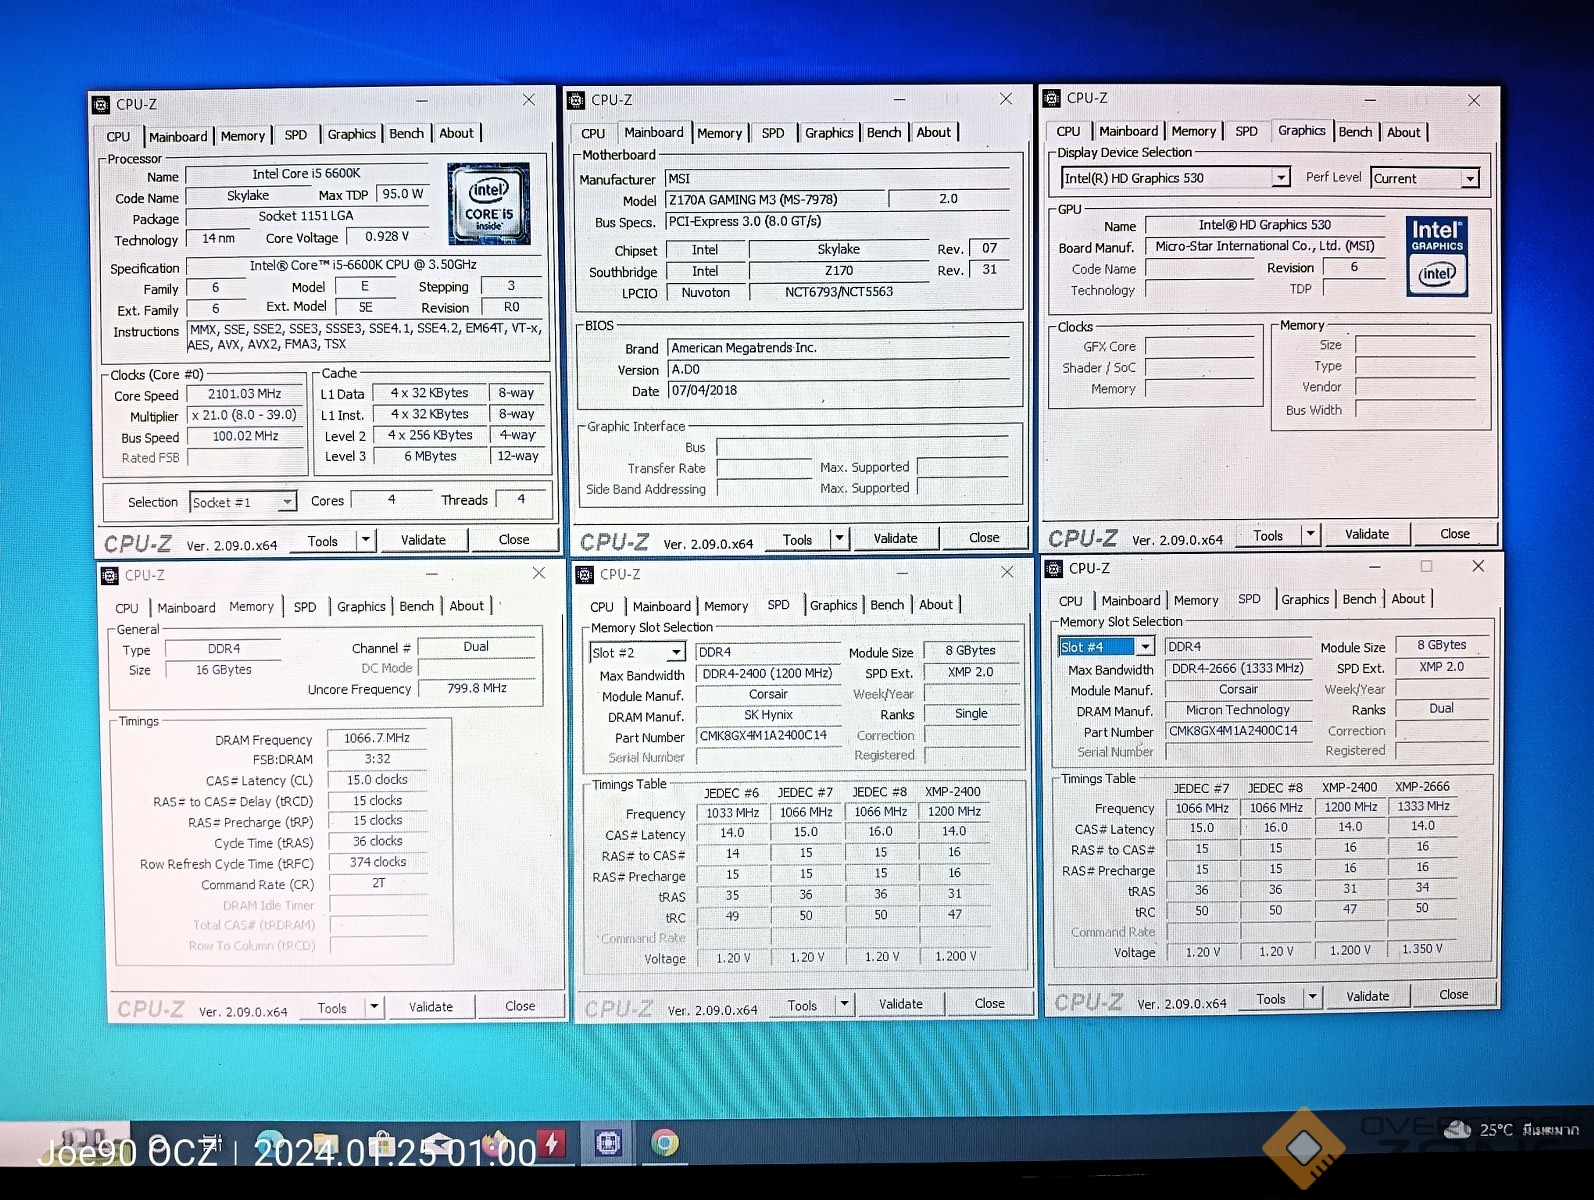Screen dimensions: 1594x1200
Task: Click Close button in the processor window footer
Action: (514, 540)
